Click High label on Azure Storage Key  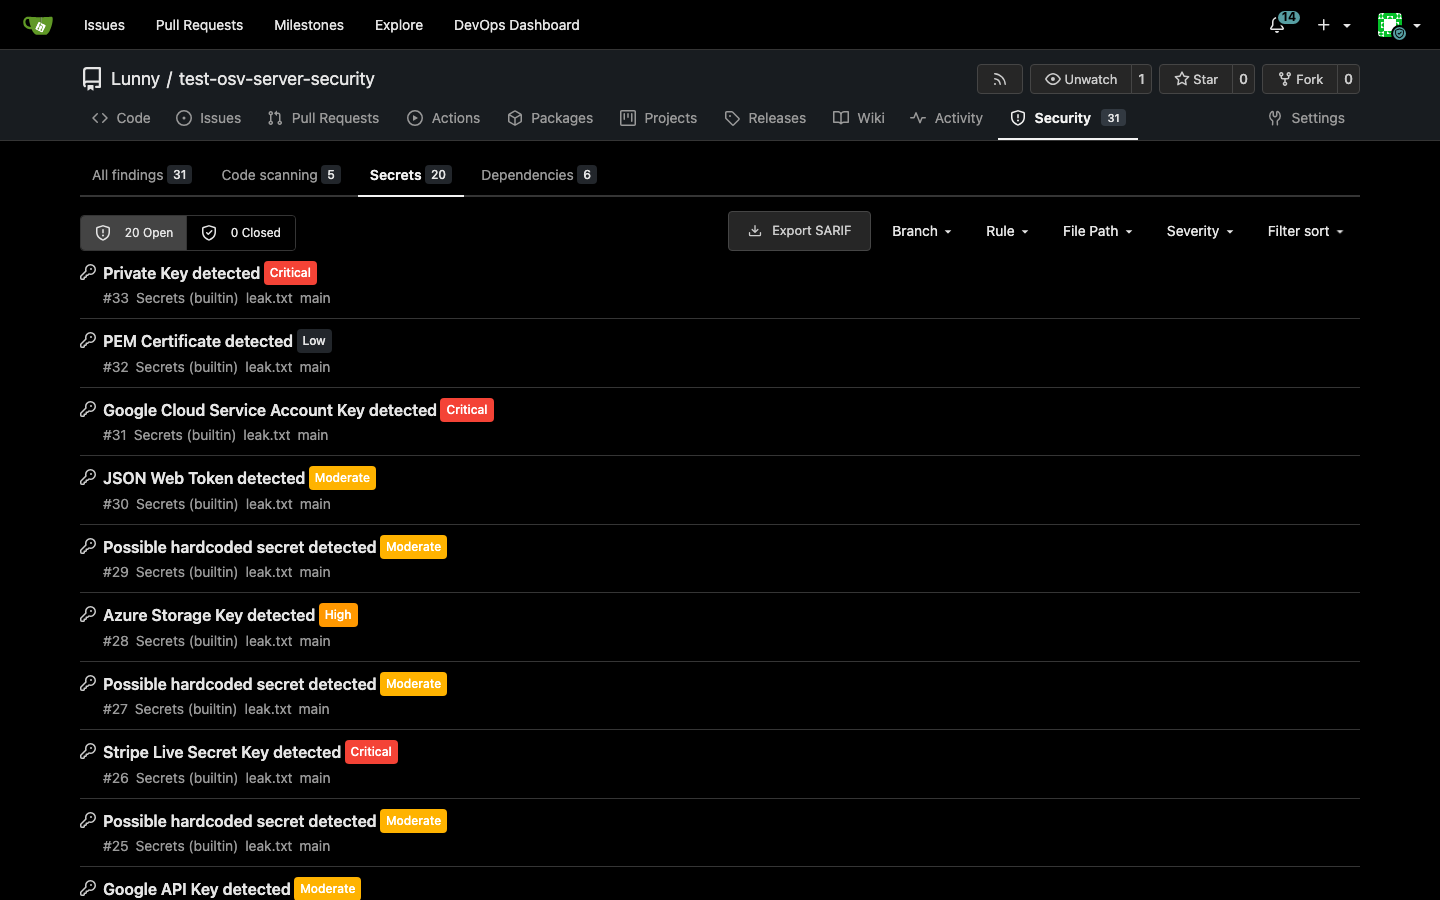(x=338, y=615)
